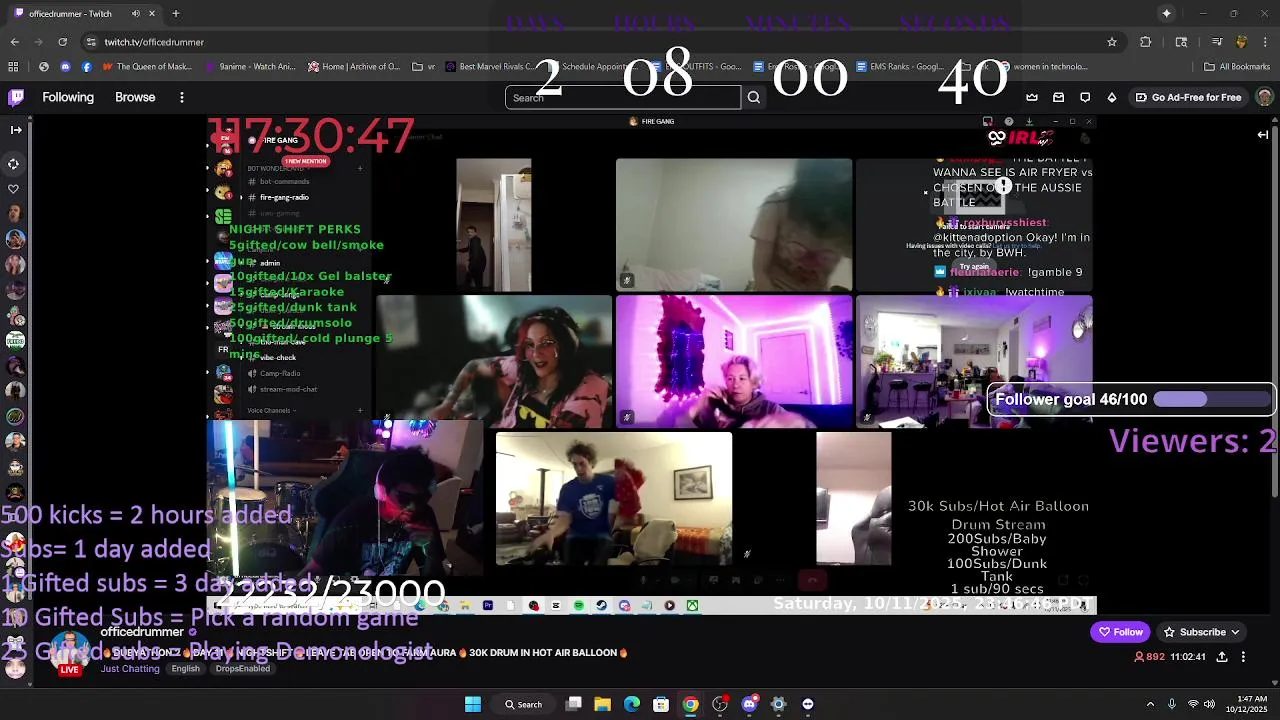Open the officedrummer channel name link
The width and height of the screenshot is (1280, 720).
pyautogui.click(x=142, y=632)
